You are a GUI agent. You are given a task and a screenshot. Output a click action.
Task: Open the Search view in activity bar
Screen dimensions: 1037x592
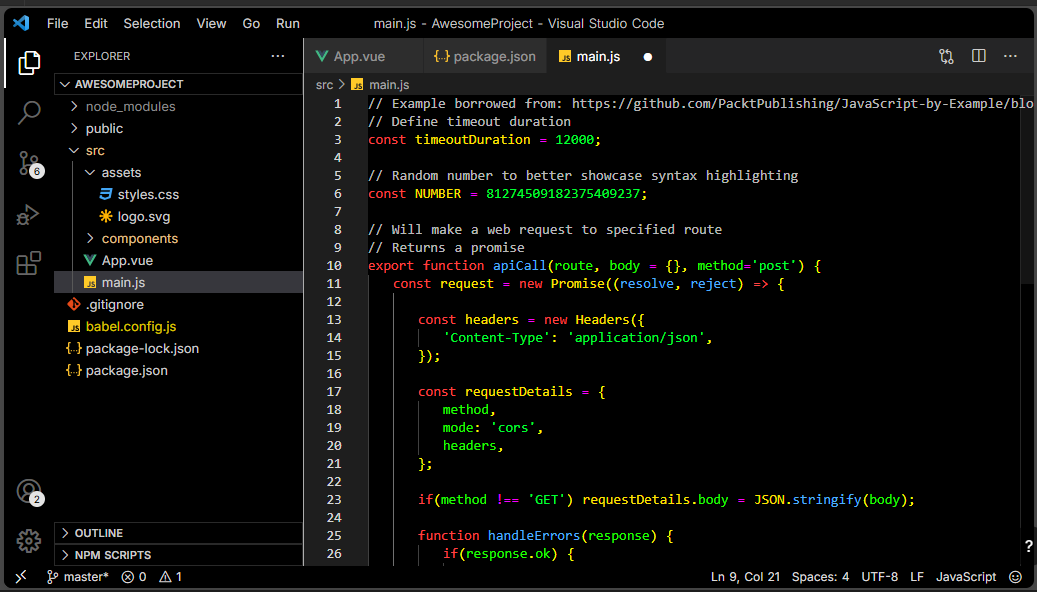(28, 112)
